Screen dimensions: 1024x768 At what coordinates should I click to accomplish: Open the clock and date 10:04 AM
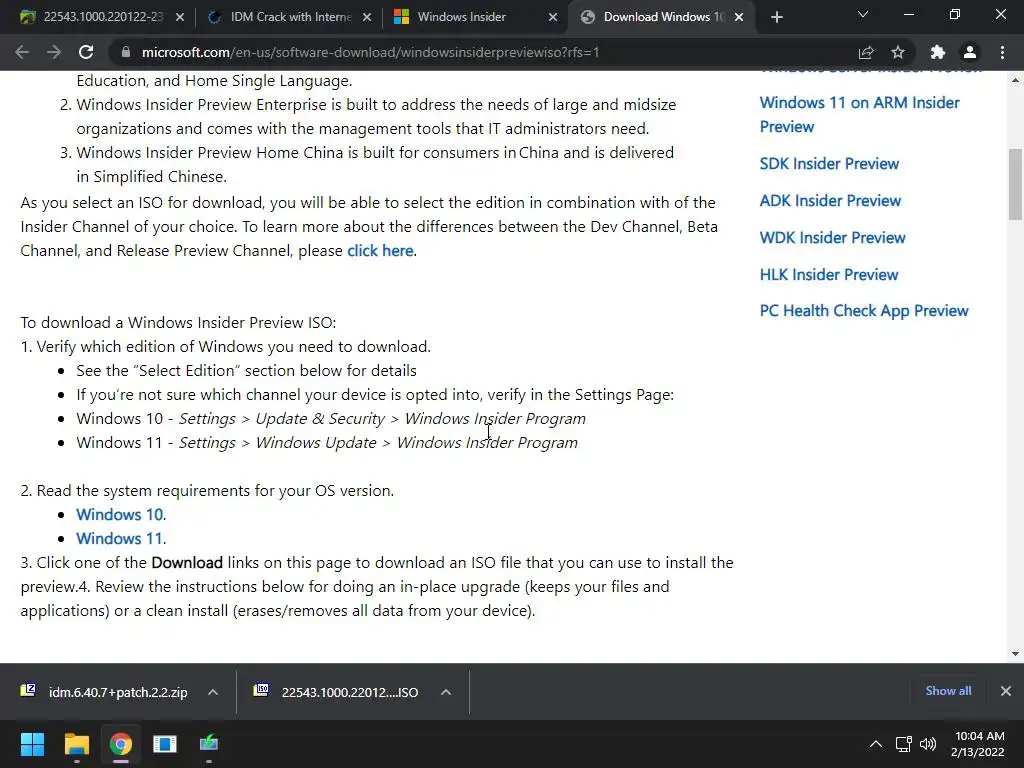click(978, 744)
